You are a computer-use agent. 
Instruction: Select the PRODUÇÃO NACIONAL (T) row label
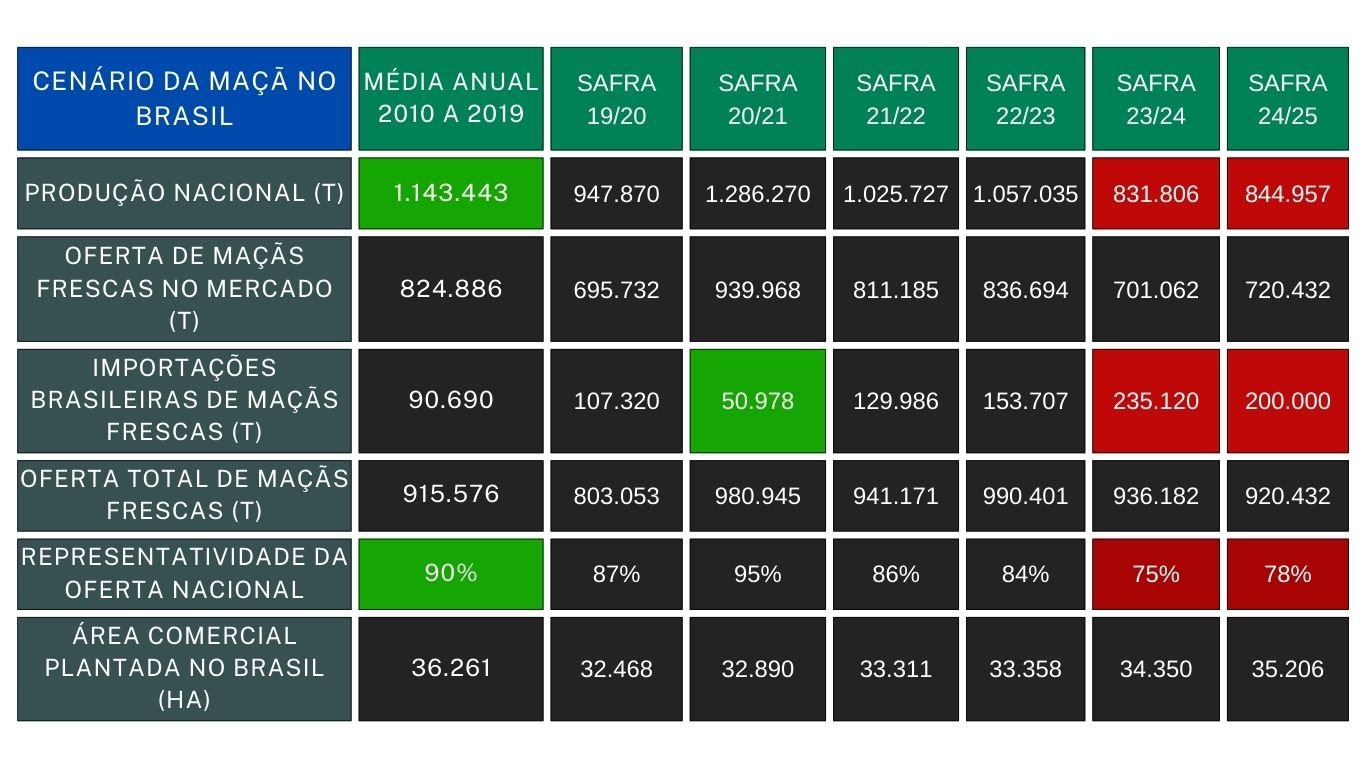pos(184,193)
